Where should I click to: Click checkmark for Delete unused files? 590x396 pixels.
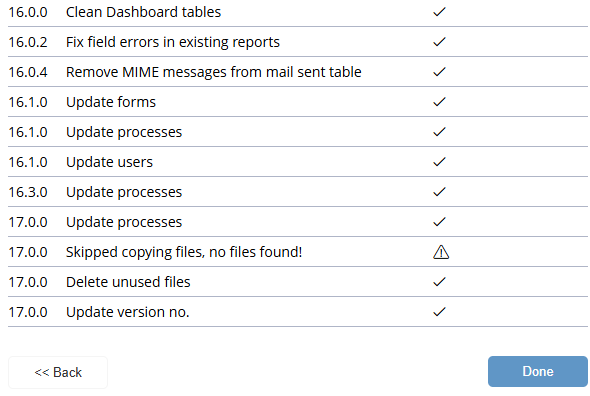[439, 282]
